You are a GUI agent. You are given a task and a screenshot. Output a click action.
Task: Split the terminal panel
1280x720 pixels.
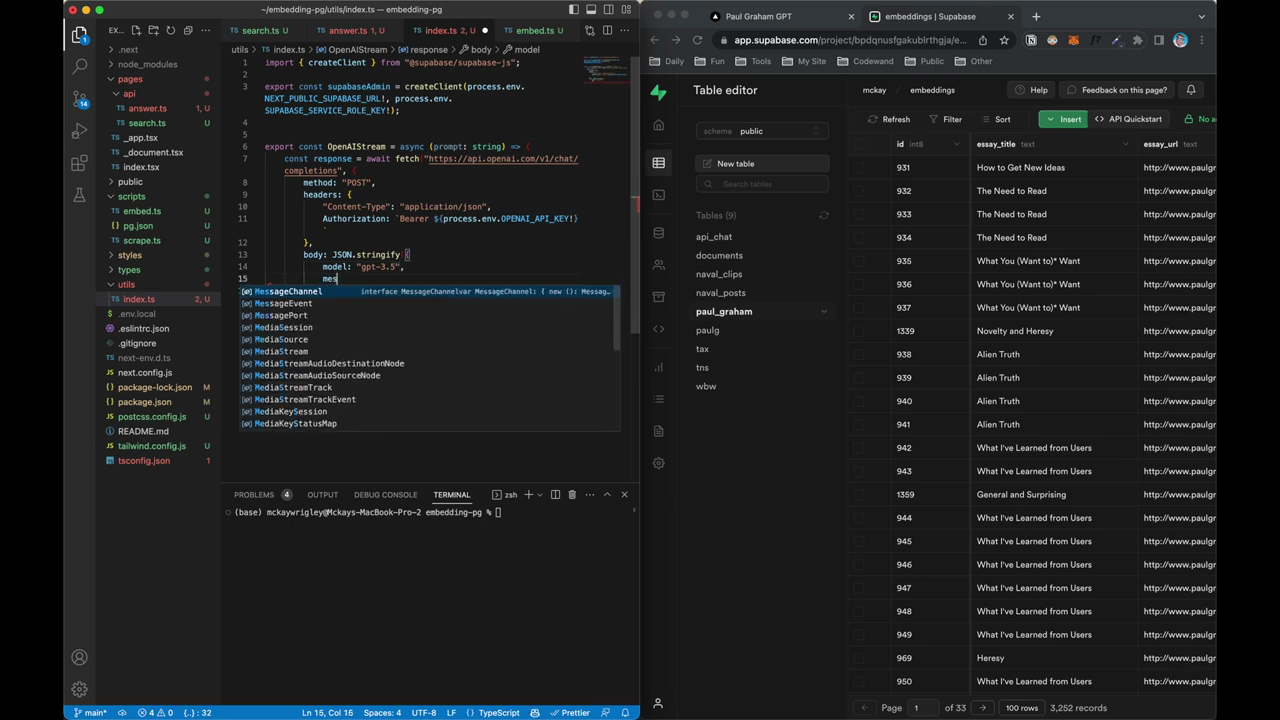pos(555,494)
